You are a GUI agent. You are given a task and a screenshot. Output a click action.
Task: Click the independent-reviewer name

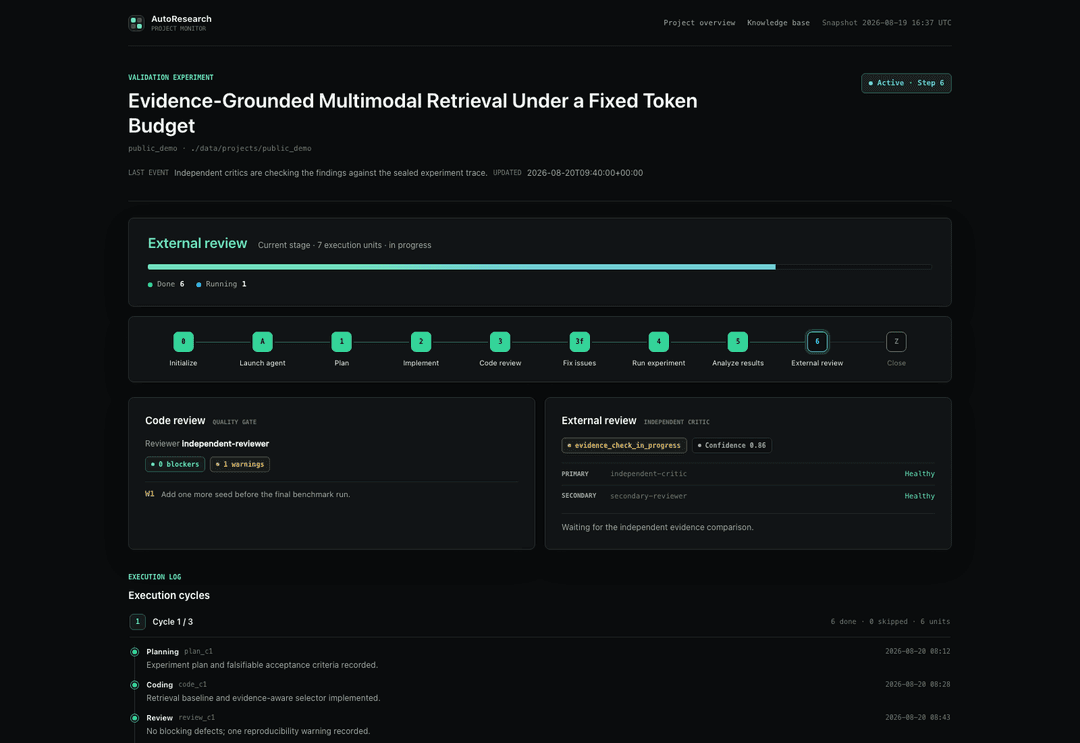coord(225,444)
